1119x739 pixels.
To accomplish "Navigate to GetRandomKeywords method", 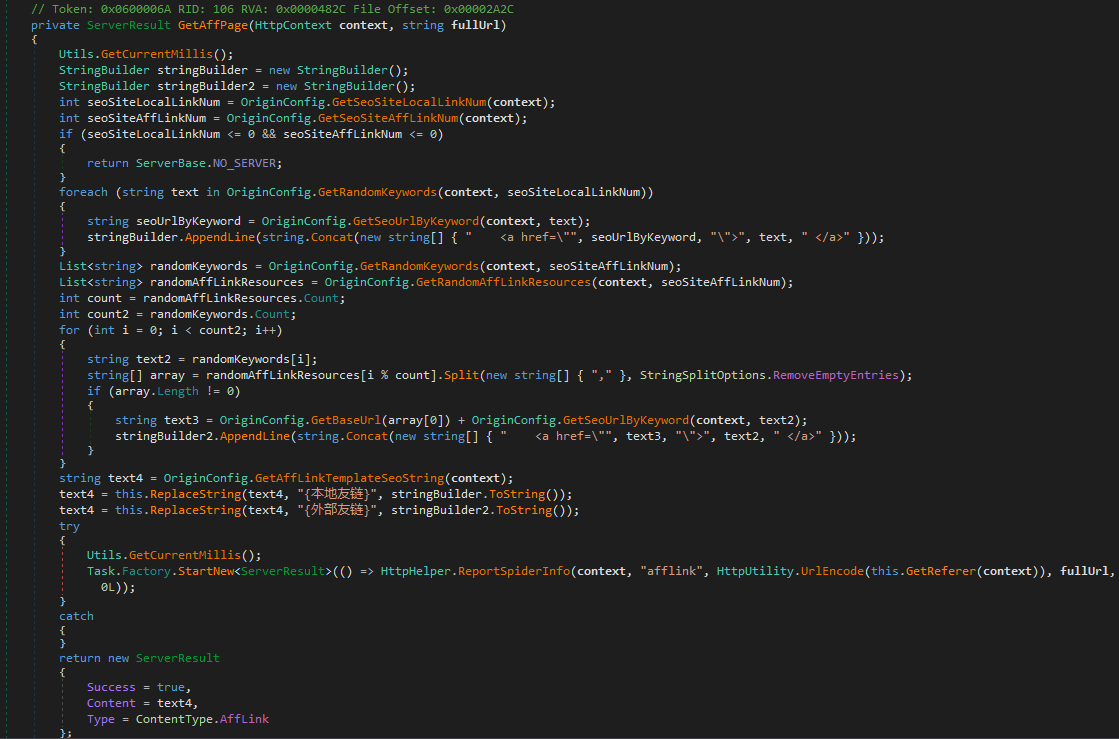I will click(x=378, y=190).
